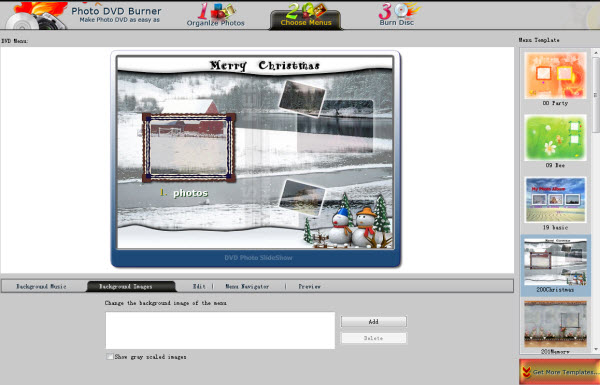Click the tilted photo at top right of menu
Screen dimensions: 600x385
click(302, 98)
